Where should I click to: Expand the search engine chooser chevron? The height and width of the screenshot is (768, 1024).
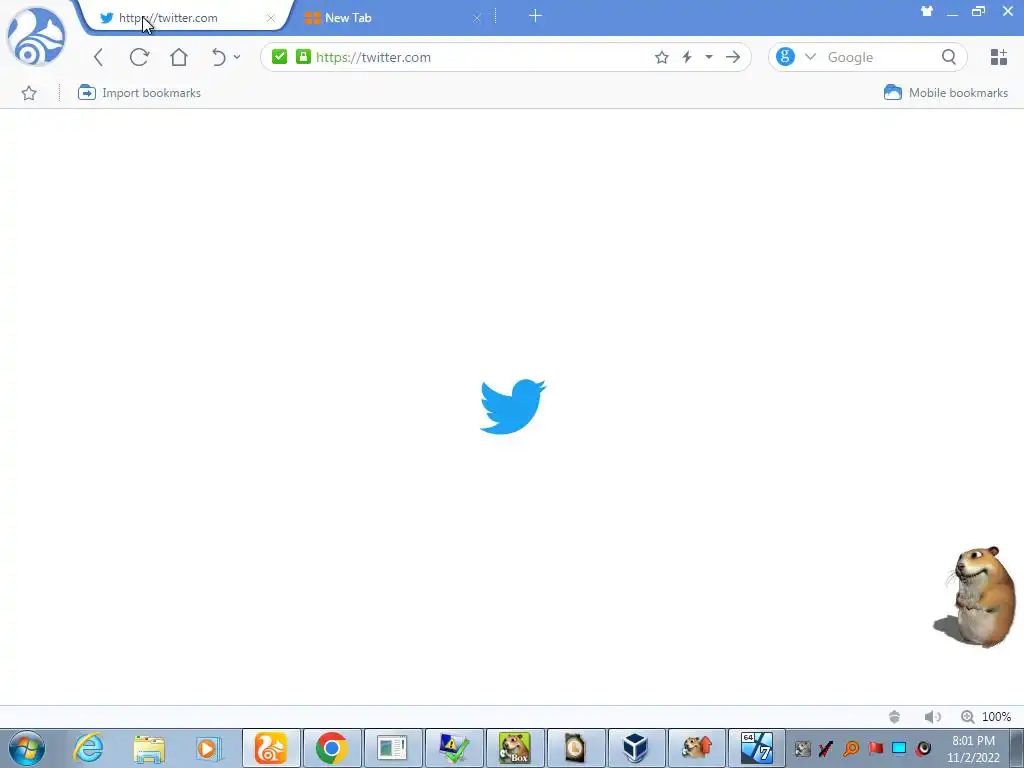point(810,57)
